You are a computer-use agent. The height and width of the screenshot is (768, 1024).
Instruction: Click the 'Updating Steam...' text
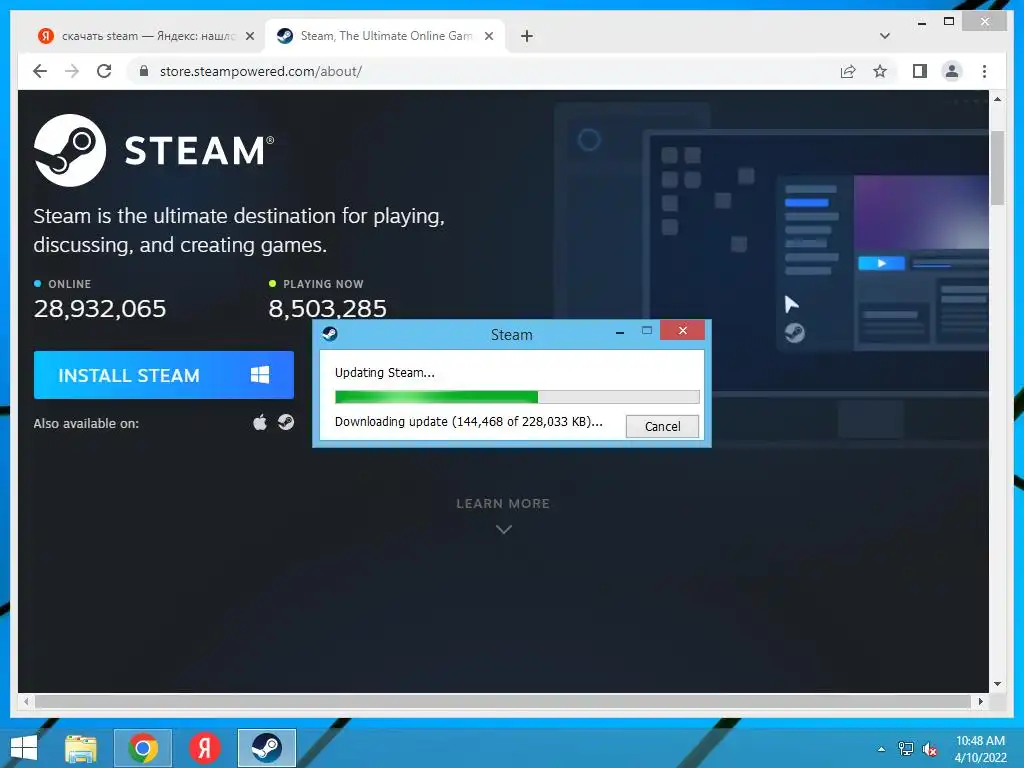pyautogui.click(x=385, y=373)
